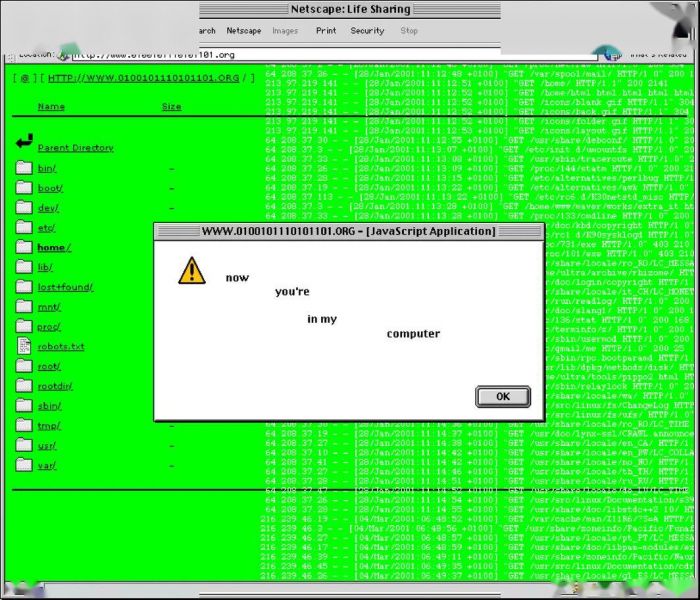Follow the rootdir/ link
Viewport: 700px width, 600px height.
[x=55, y=386]
